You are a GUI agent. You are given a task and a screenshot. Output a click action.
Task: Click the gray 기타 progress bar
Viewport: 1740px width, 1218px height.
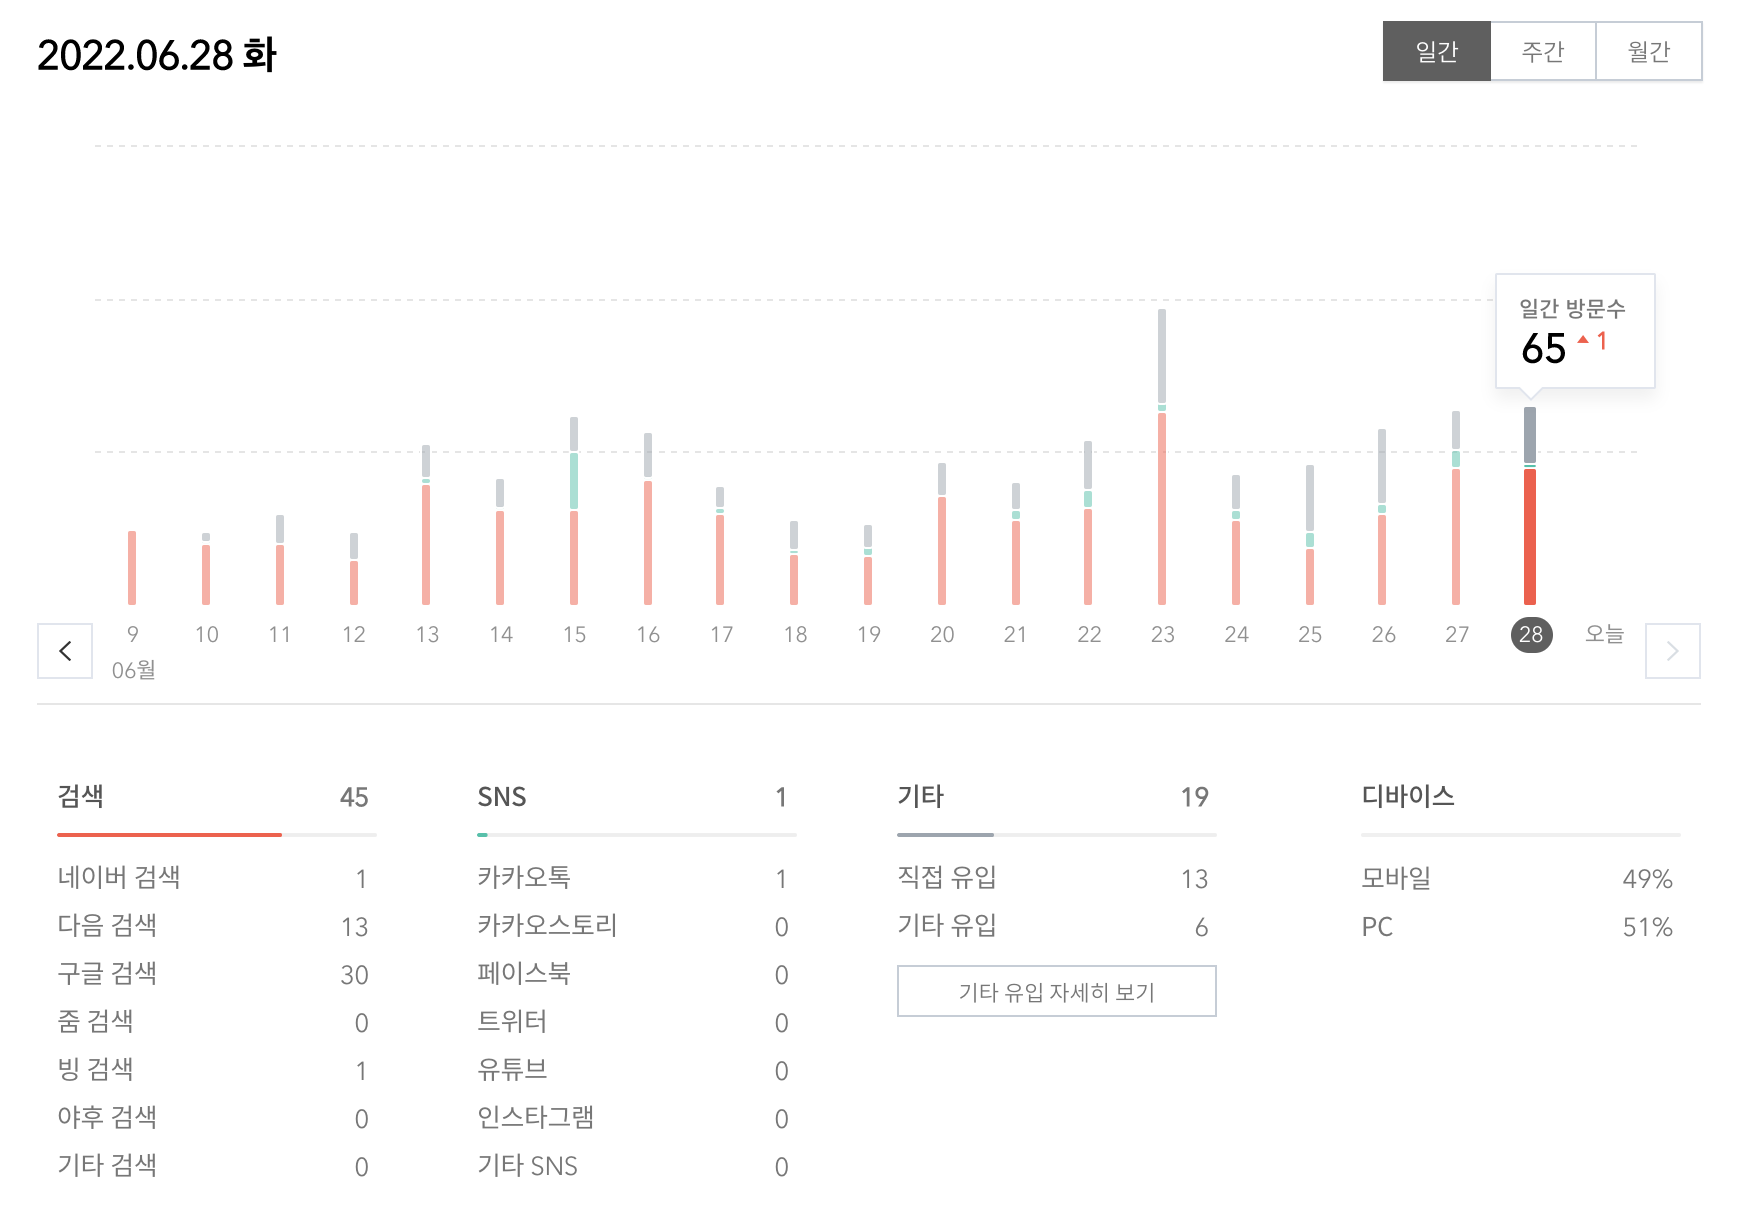[946, 834]
